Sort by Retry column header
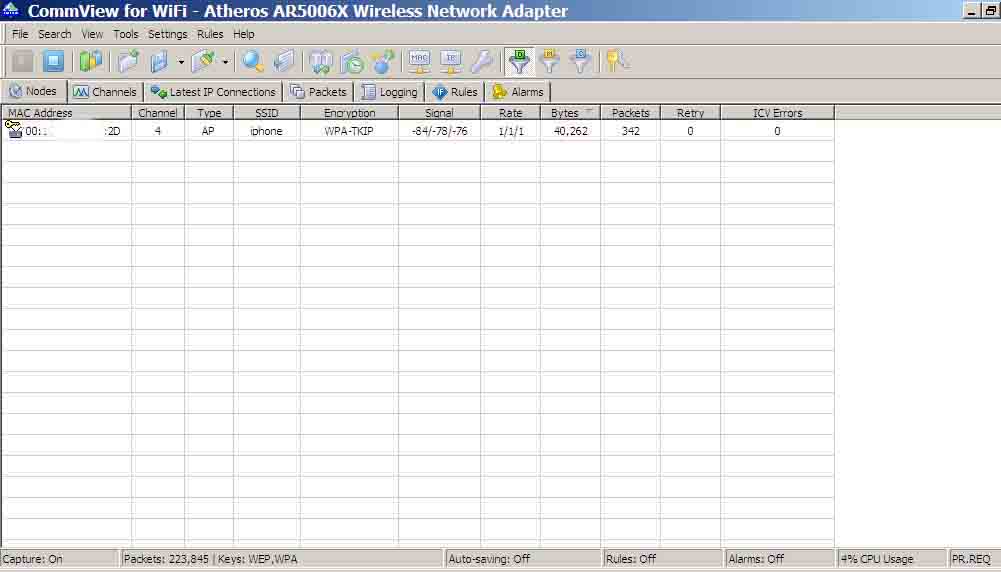 pyautogui.click(x=690, y=113)
